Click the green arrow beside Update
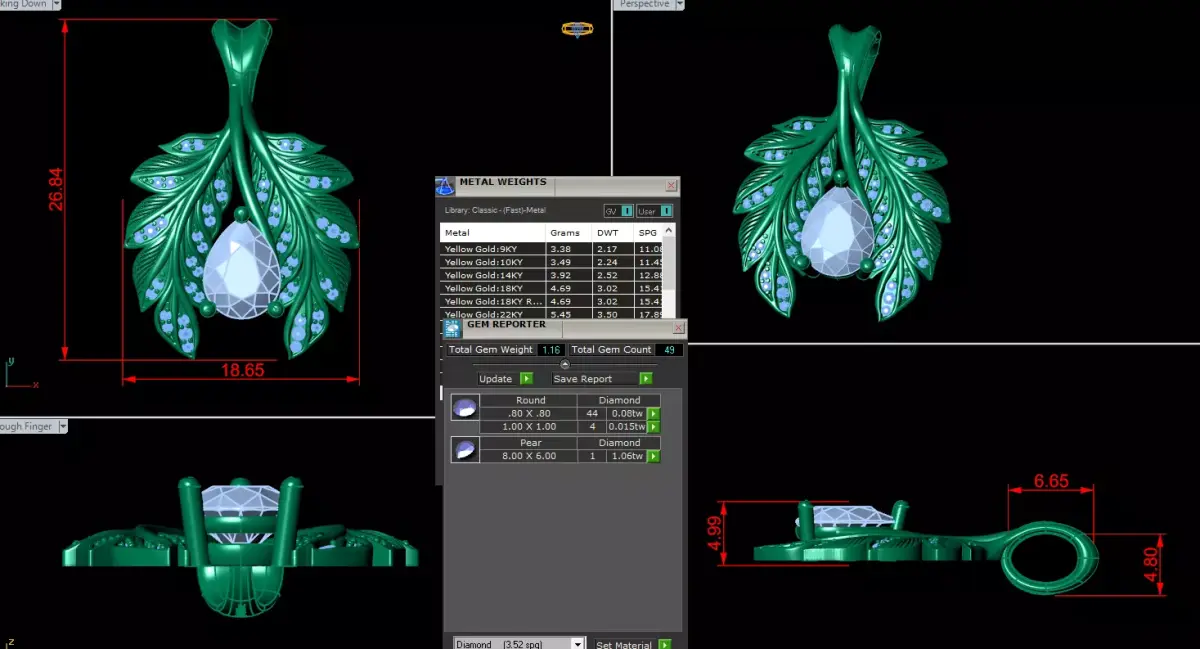The image size is (1200, 649). click(526, 379)
